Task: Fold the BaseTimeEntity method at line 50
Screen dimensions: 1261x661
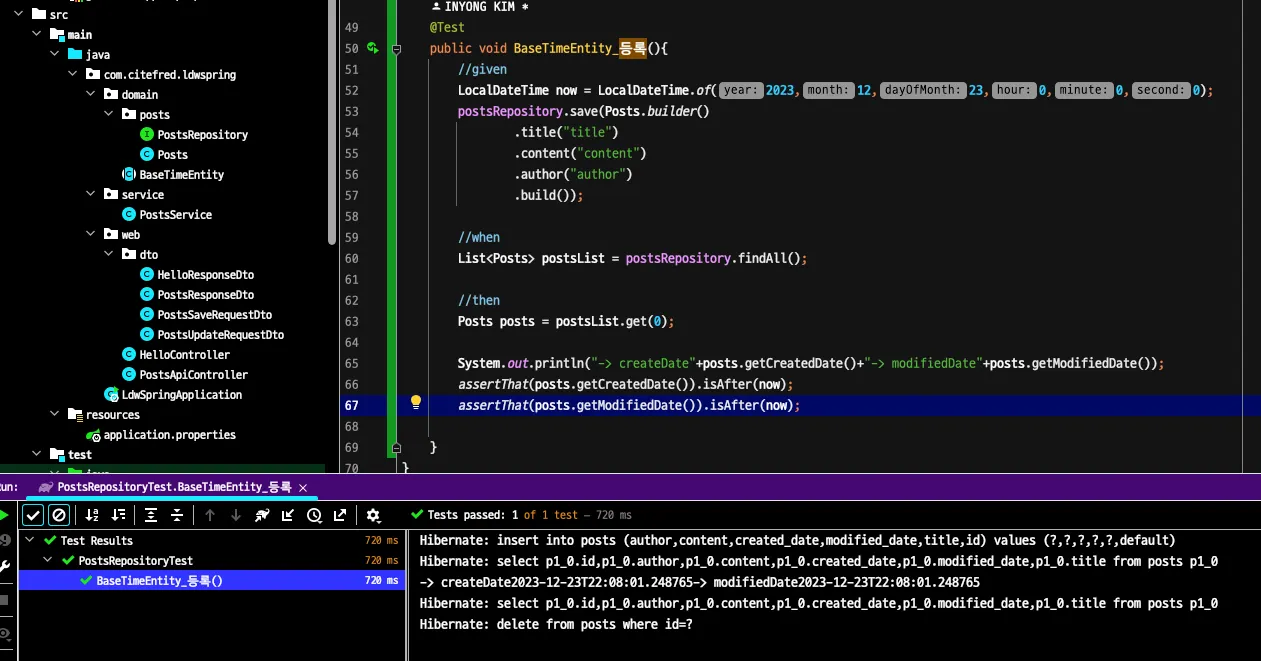Action: (x=396, y=49)
